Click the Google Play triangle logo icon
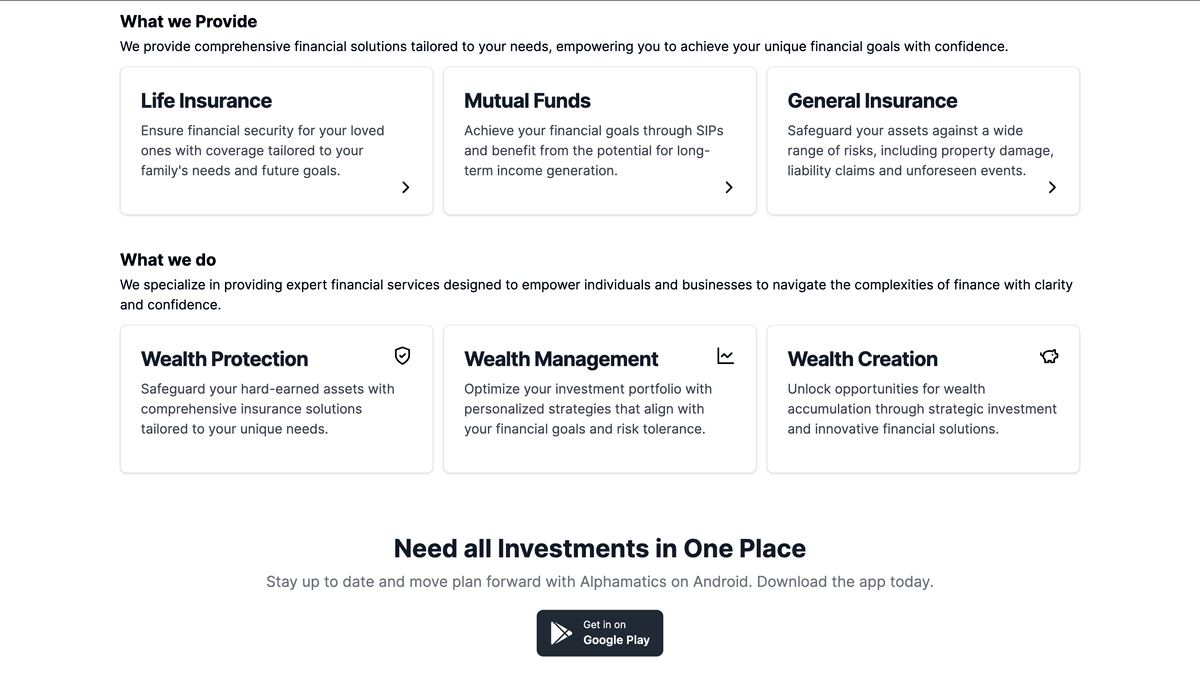Image resolution: width=1200 pixels, height=678 pixels. (561, 632)
